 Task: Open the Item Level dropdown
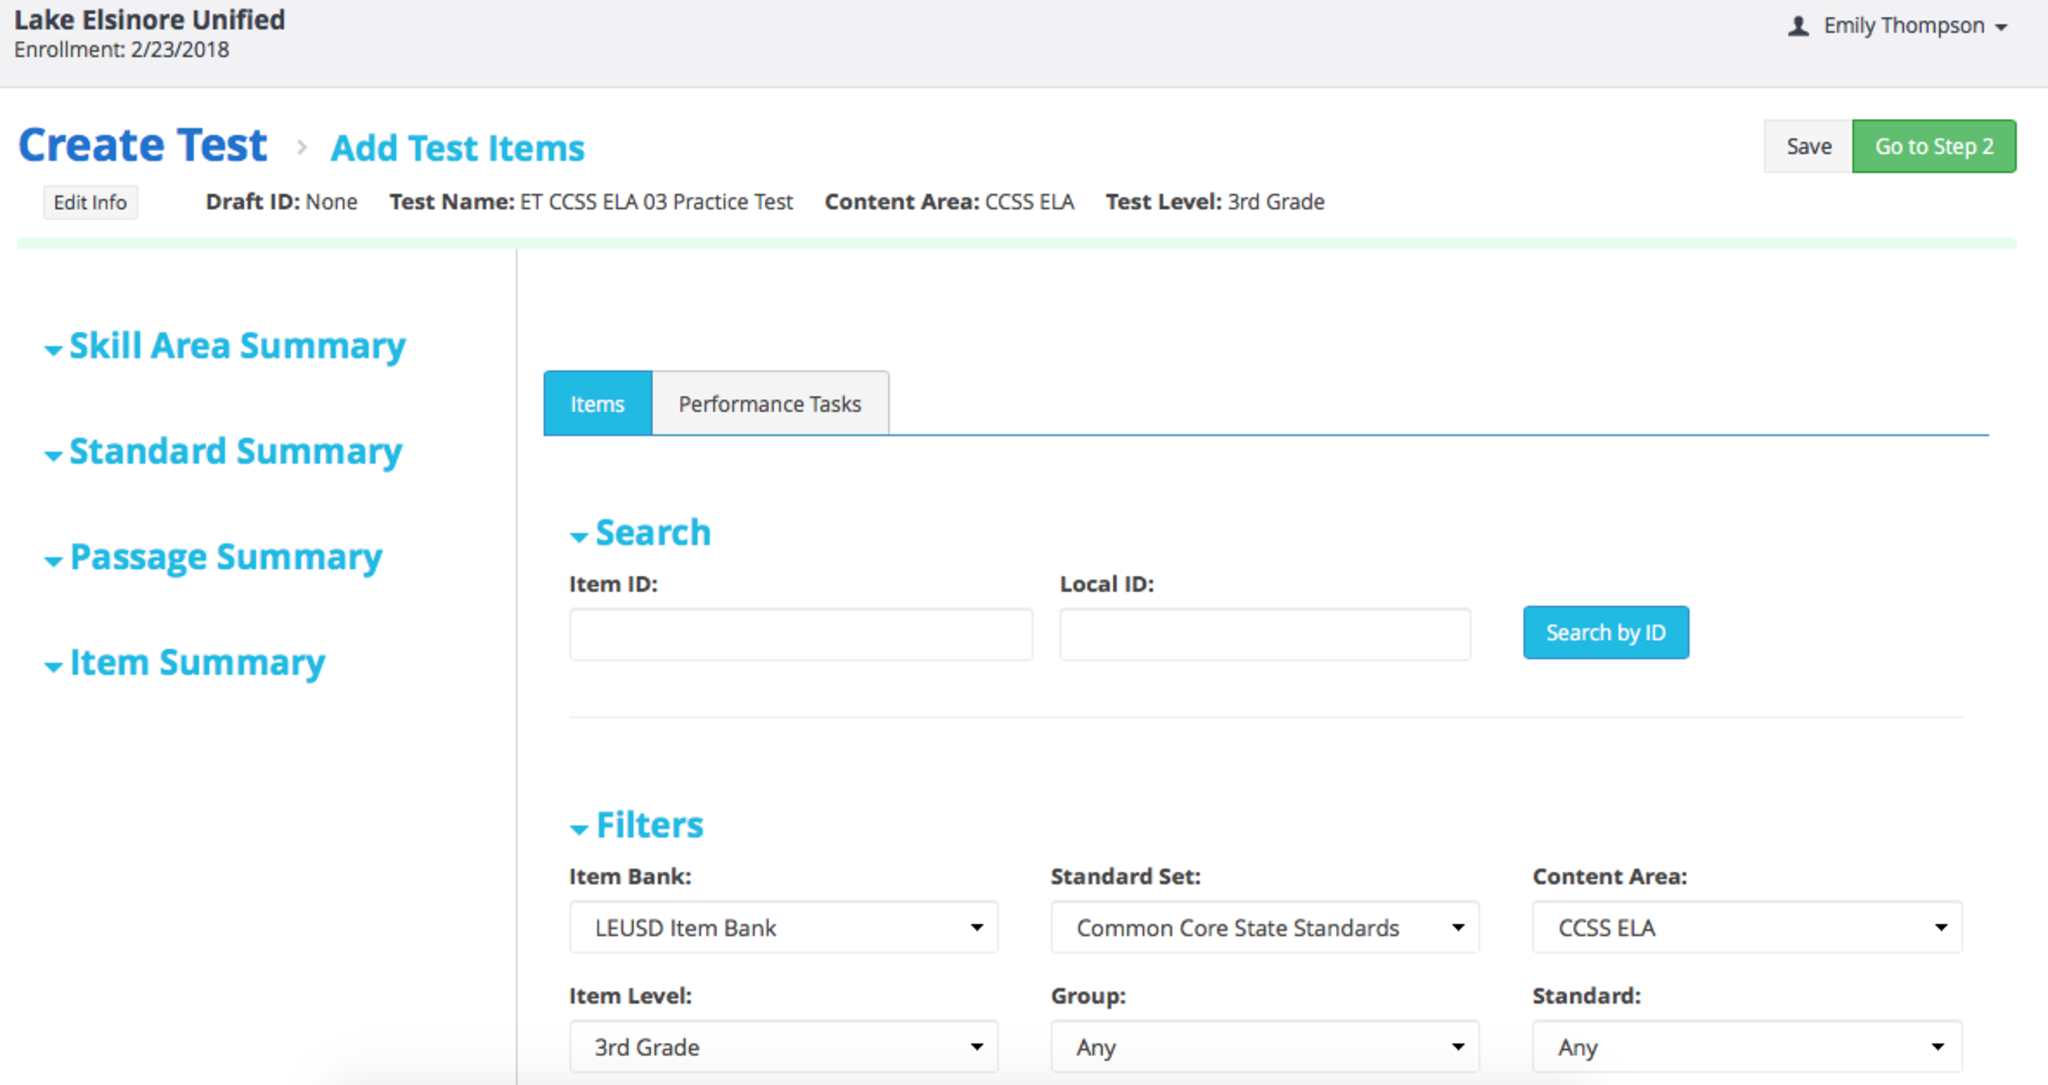pyautogui.click(x=783, y=1047)
